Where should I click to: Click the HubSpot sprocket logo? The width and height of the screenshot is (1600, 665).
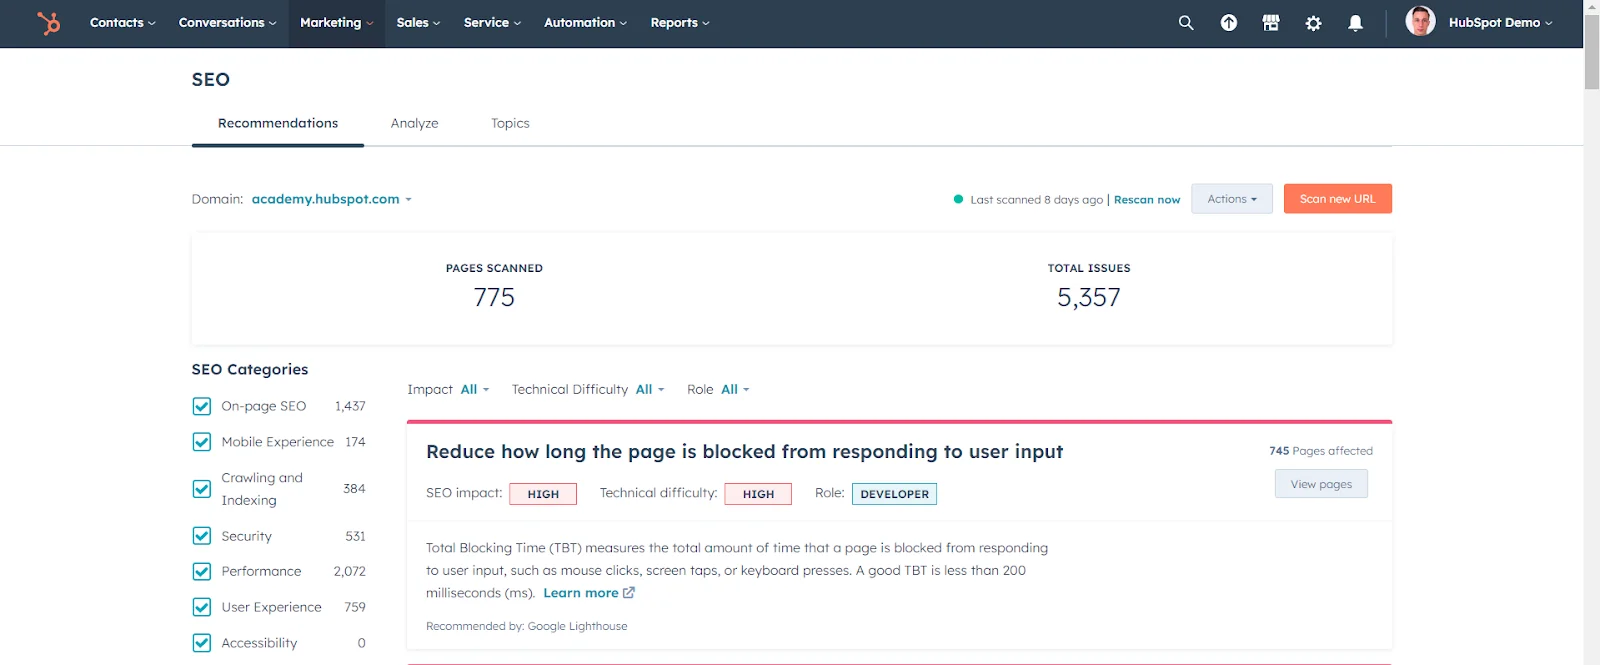pos(48,22)
